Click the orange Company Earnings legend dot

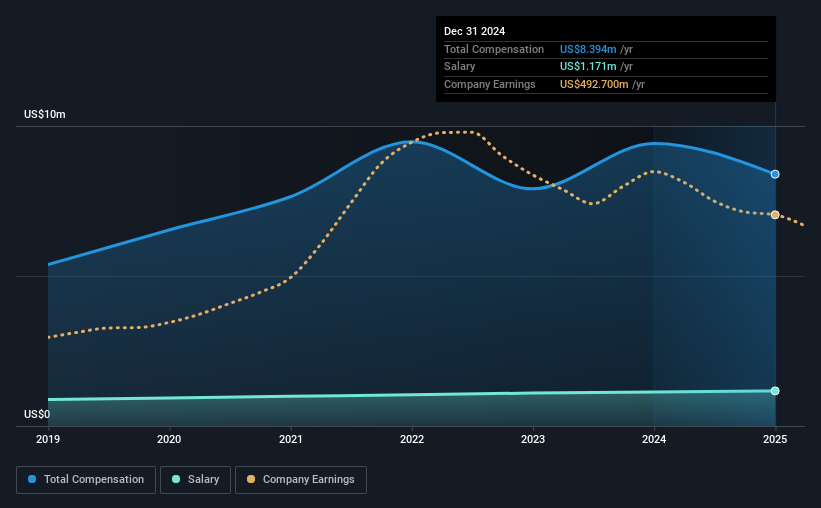pos(251,479)
